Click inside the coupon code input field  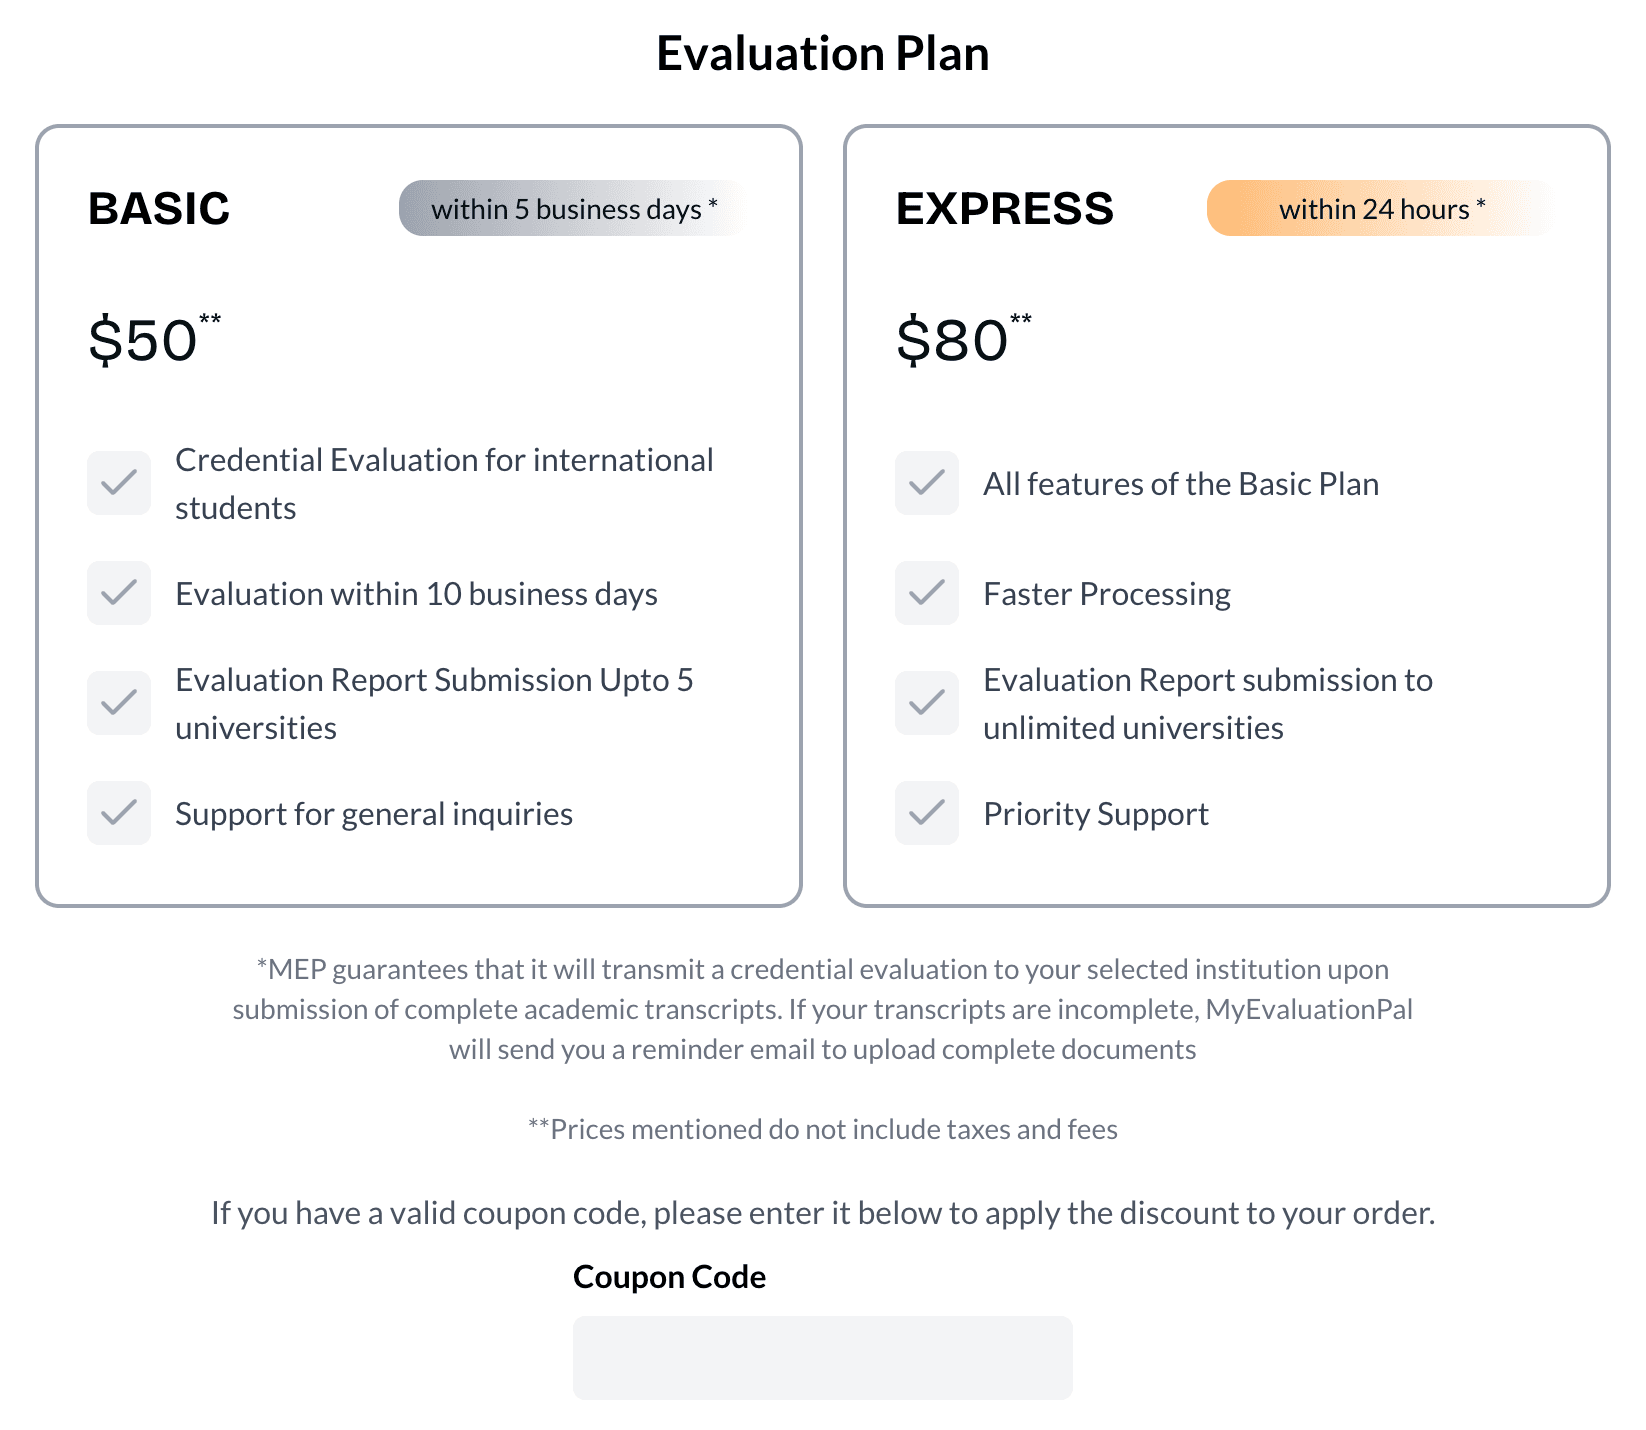point(822,1358)
